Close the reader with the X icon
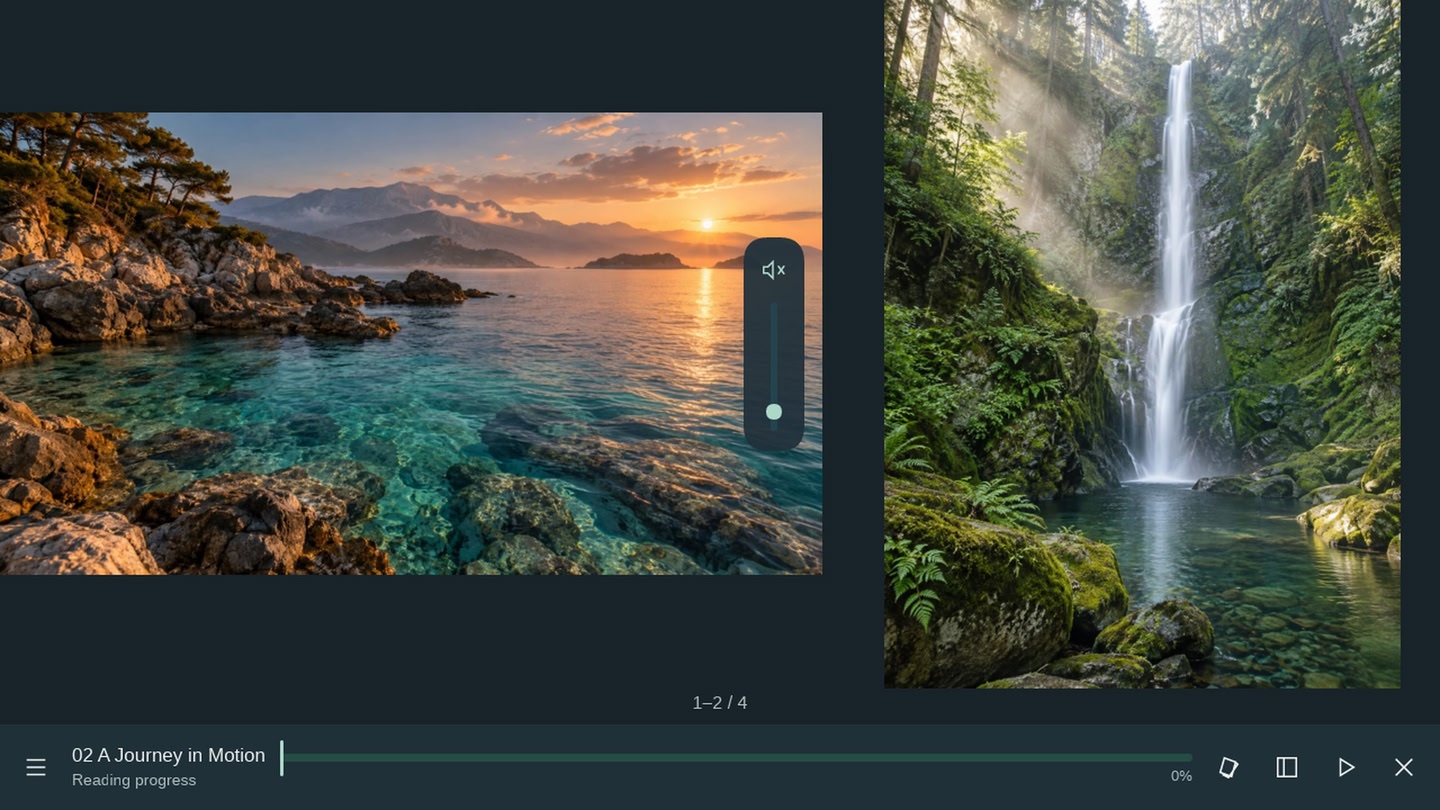Viewport: 1440px width, 810px height. coord(1404,767)
